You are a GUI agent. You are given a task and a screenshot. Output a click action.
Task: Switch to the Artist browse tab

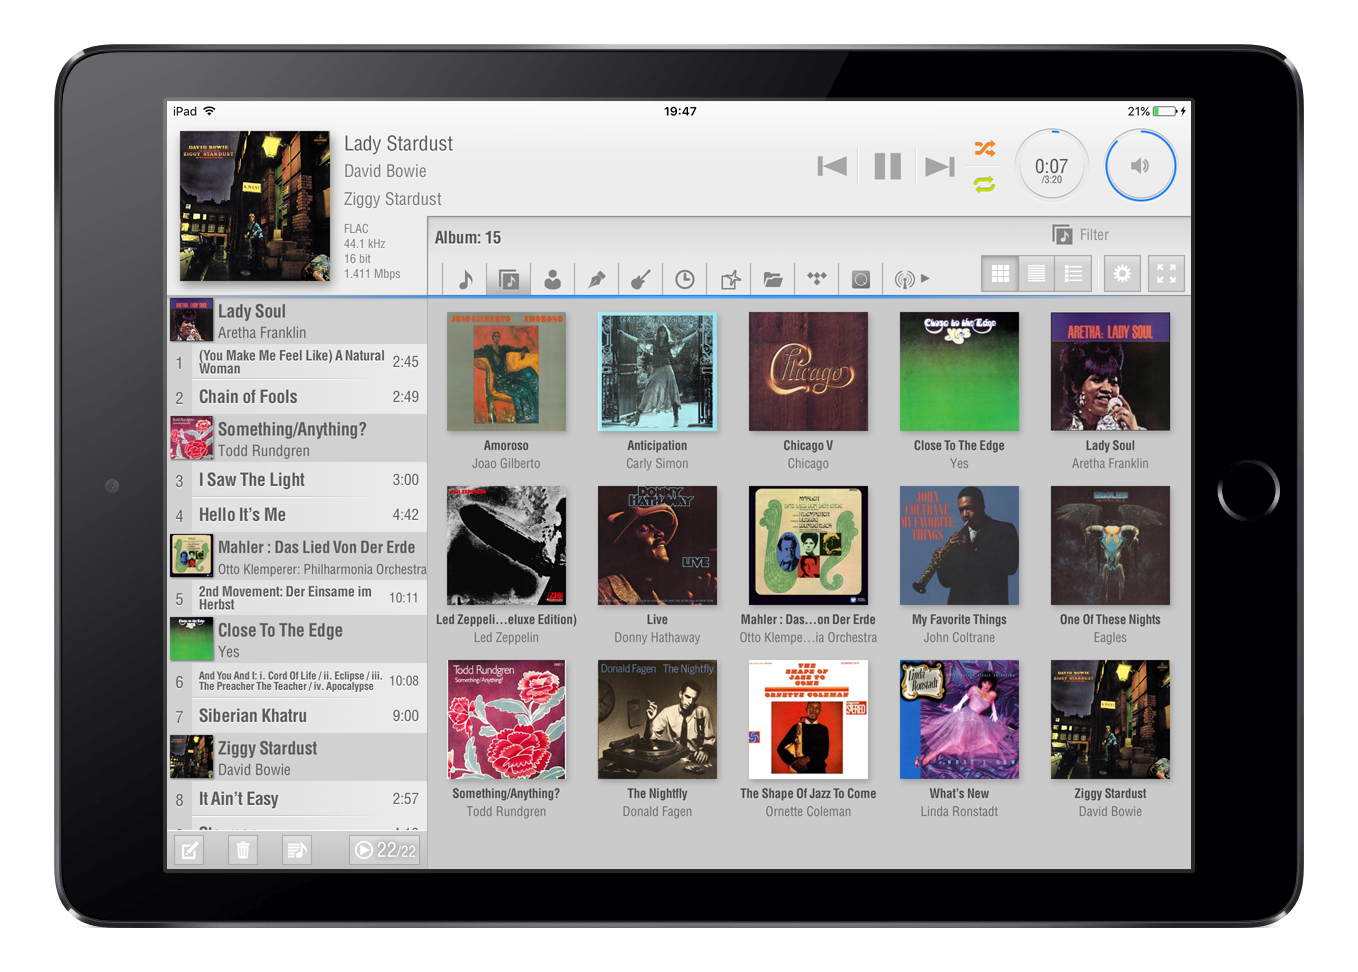point(552,279)
